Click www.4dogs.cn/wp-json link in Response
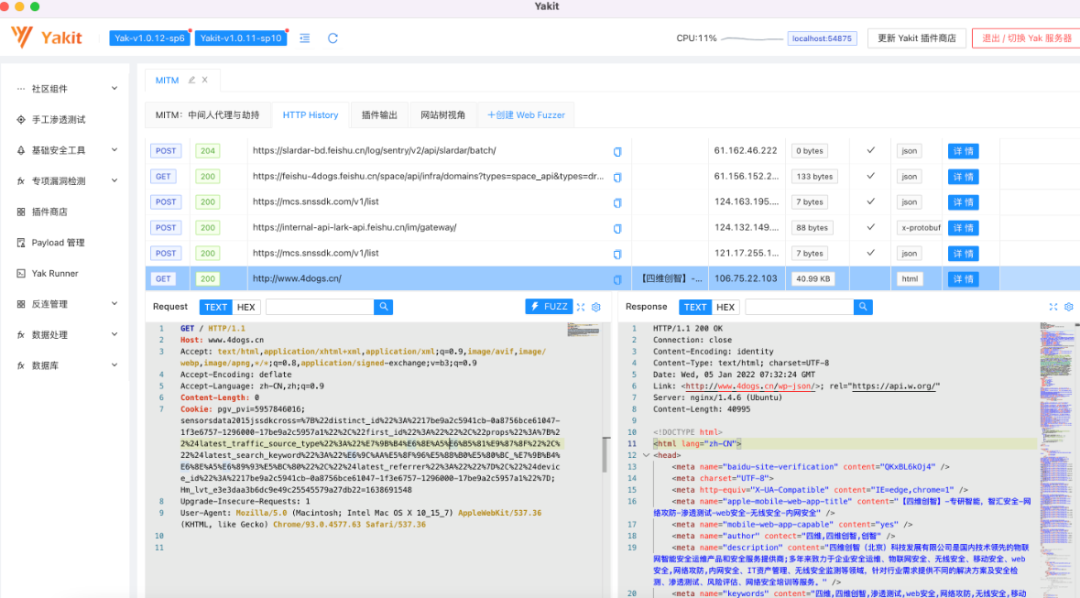The height and width of the screenshot is (598, 1080). 750,386
